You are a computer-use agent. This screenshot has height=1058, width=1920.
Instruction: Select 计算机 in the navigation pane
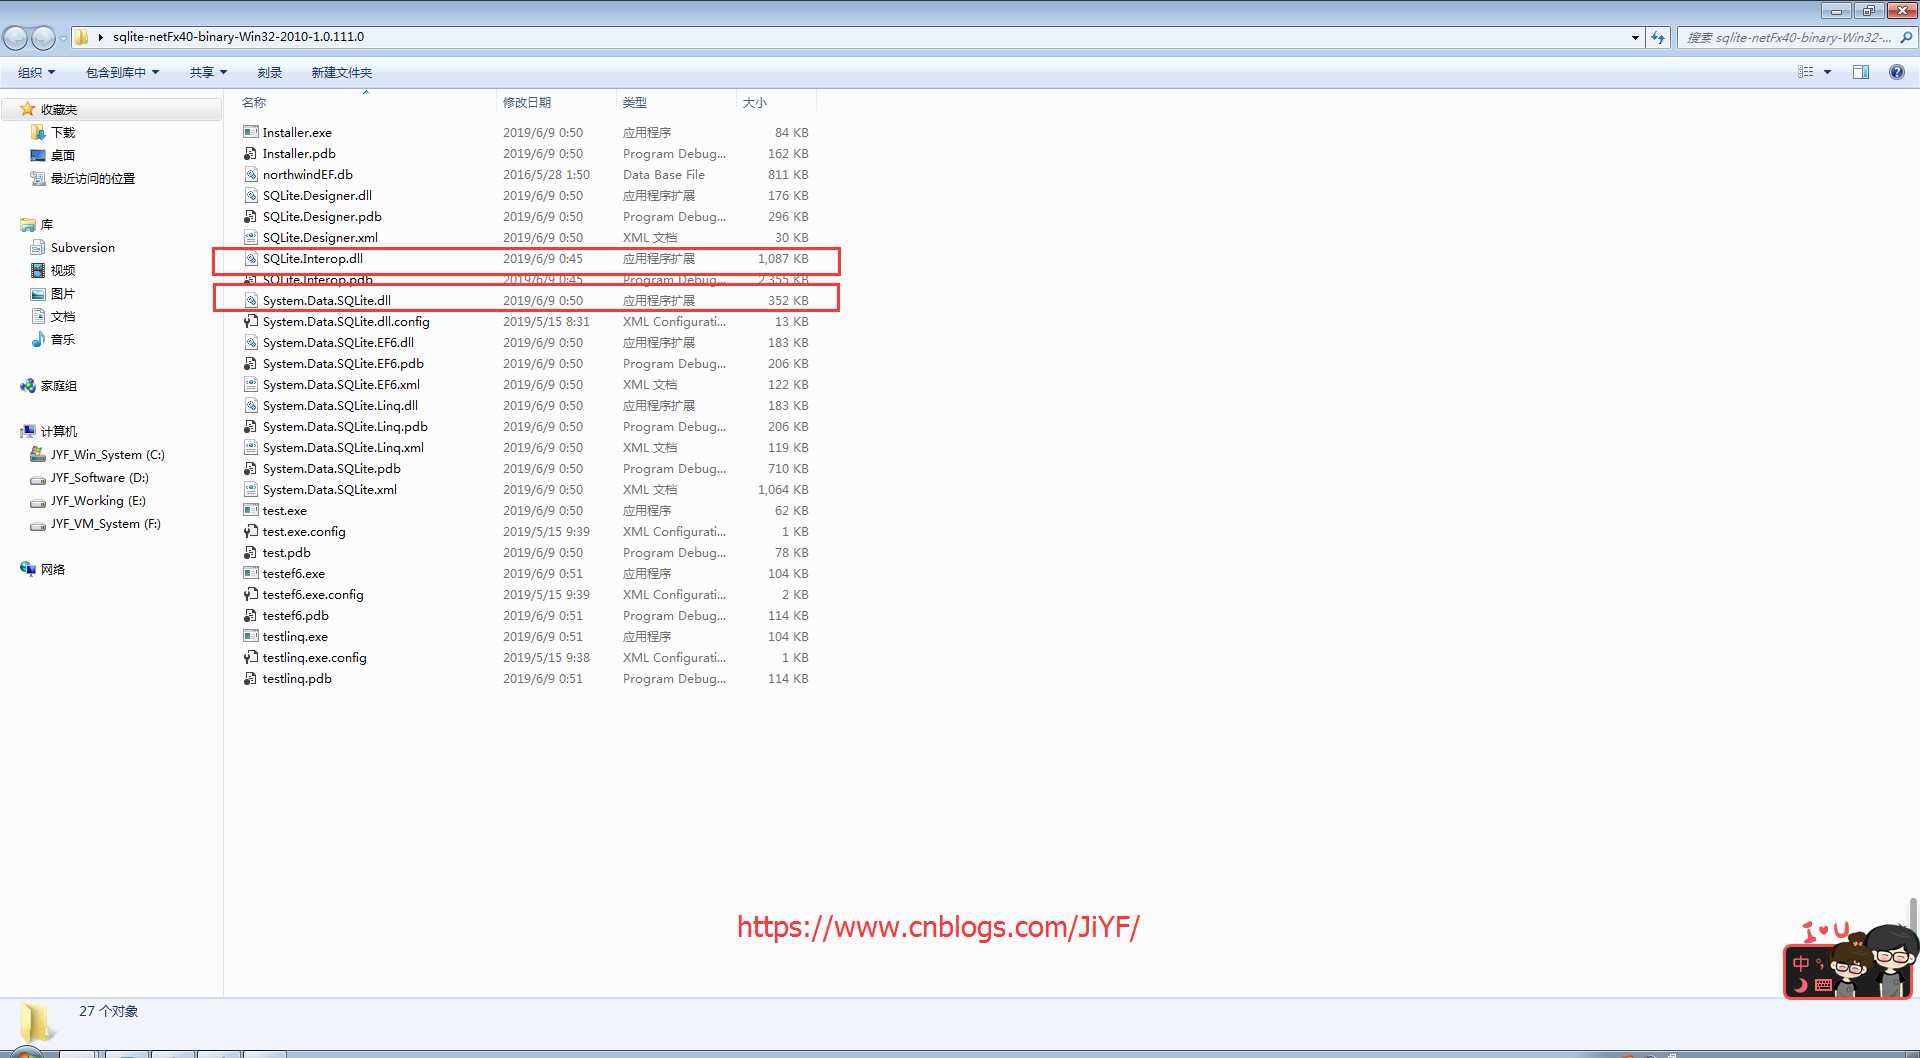59,431
